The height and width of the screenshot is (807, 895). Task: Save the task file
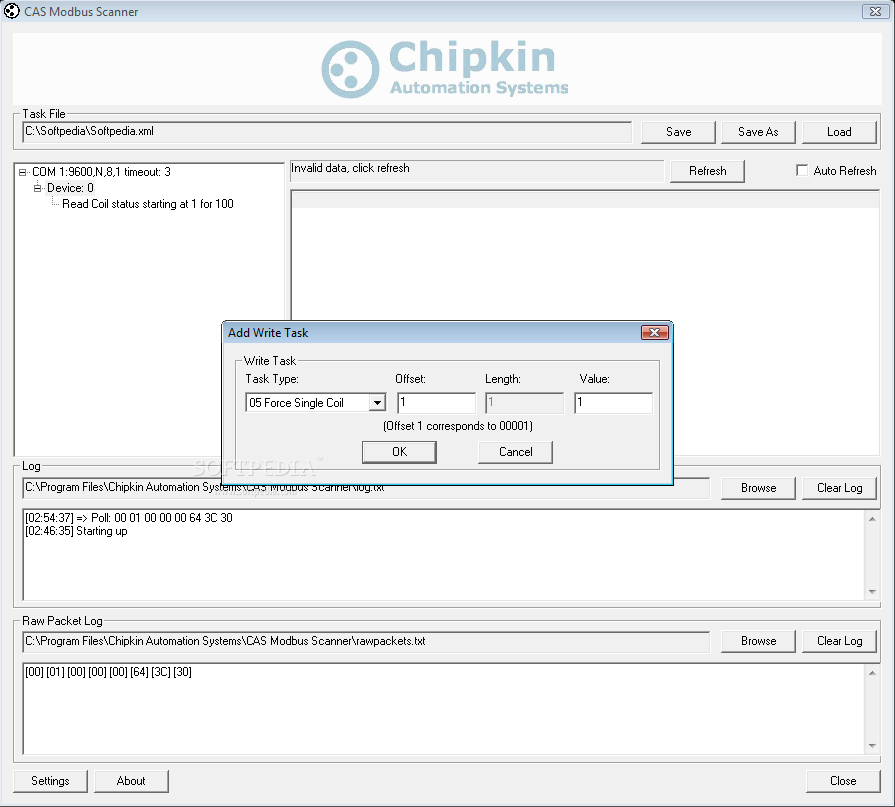coord(678,132)
